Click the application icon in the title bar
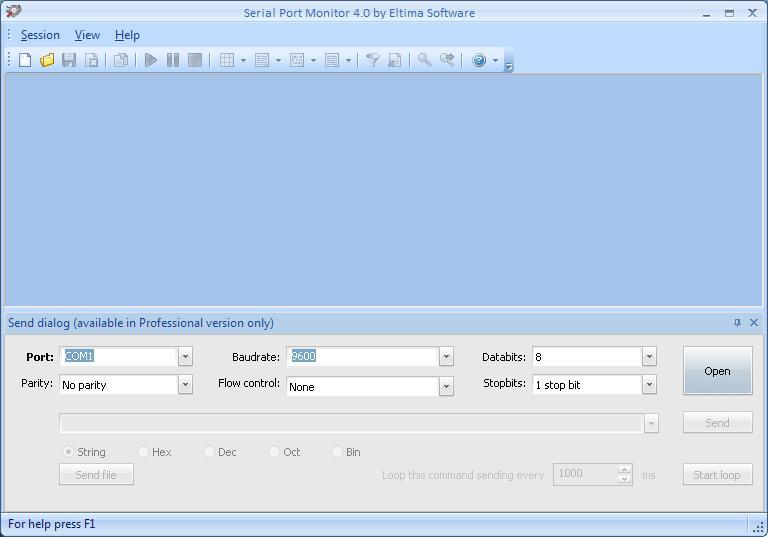The width and height of the screenshot is (768, 537). point(13,11)
